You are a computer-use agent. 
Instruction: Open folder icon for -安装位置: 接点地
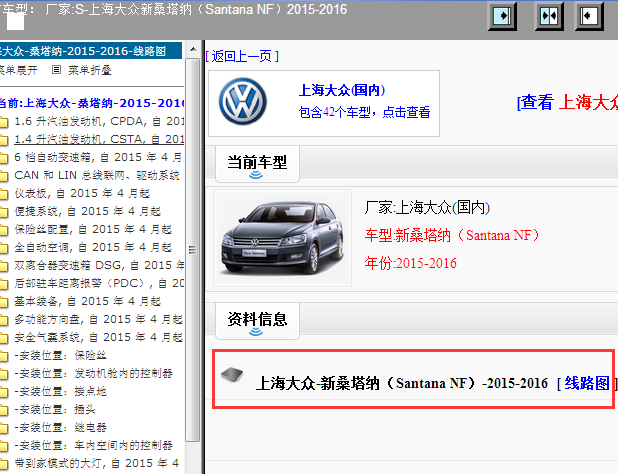[3, 392]
